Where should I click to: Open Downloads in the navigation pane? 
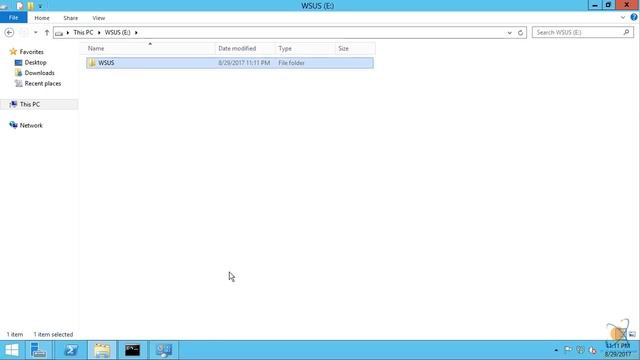coord(39,73)
